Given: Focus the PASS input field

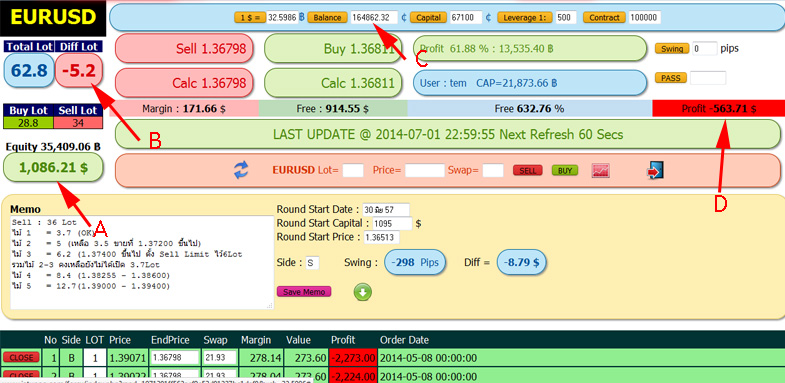Looking at the screenshot, I should (x=708, y=78).
